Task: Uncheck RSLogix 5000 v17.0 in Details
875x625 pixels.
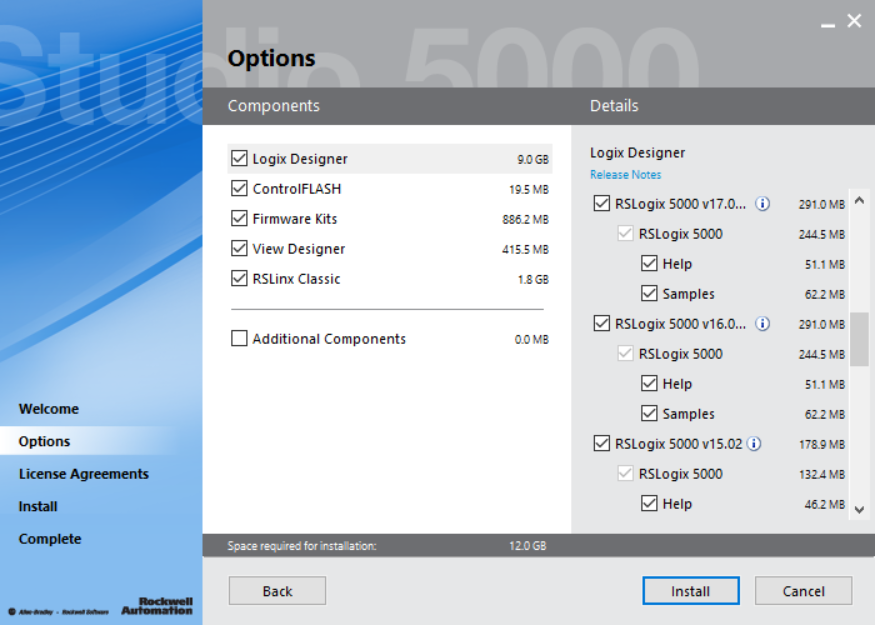Action: 602,204
